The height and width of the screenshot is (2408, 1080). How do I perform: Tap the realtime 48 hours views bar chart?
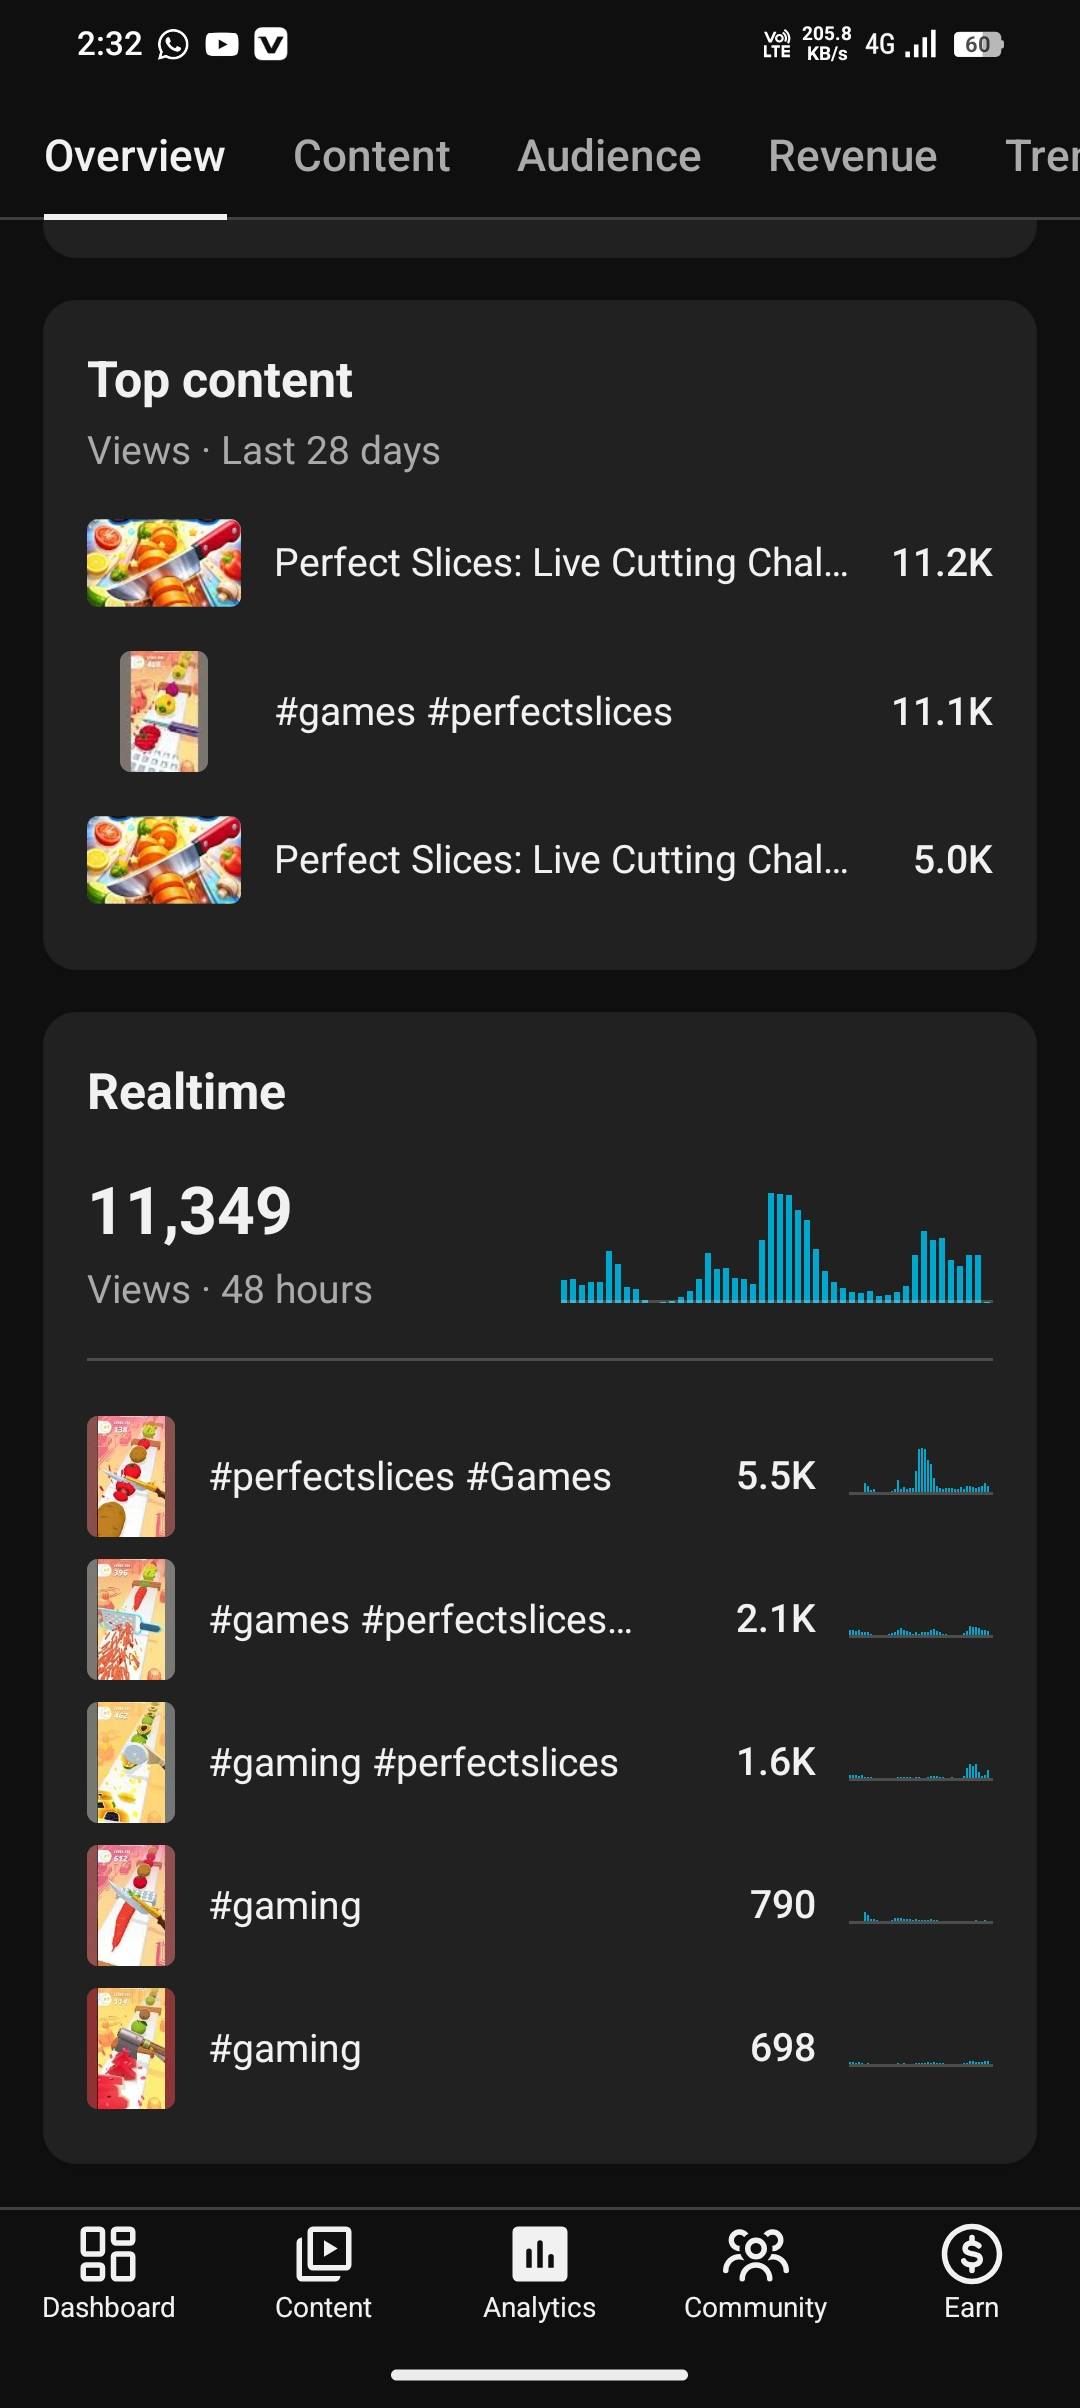(x=776, y=1250)
